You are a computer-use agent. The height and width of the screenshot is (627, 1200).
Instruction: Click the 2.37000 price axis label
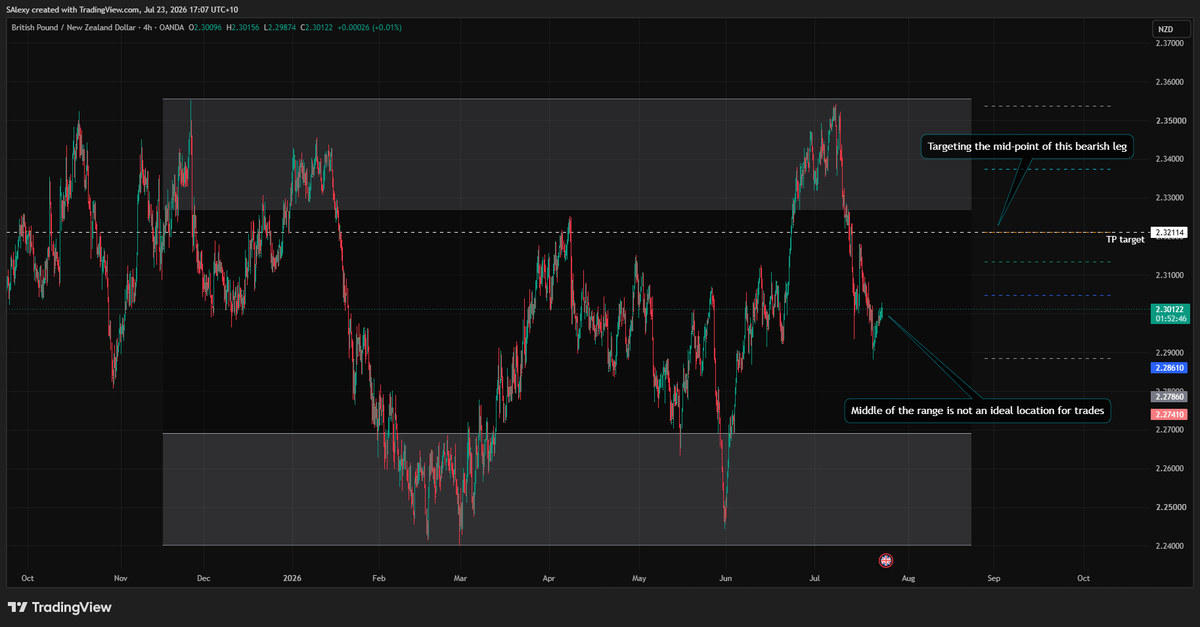click(1171, 43)
